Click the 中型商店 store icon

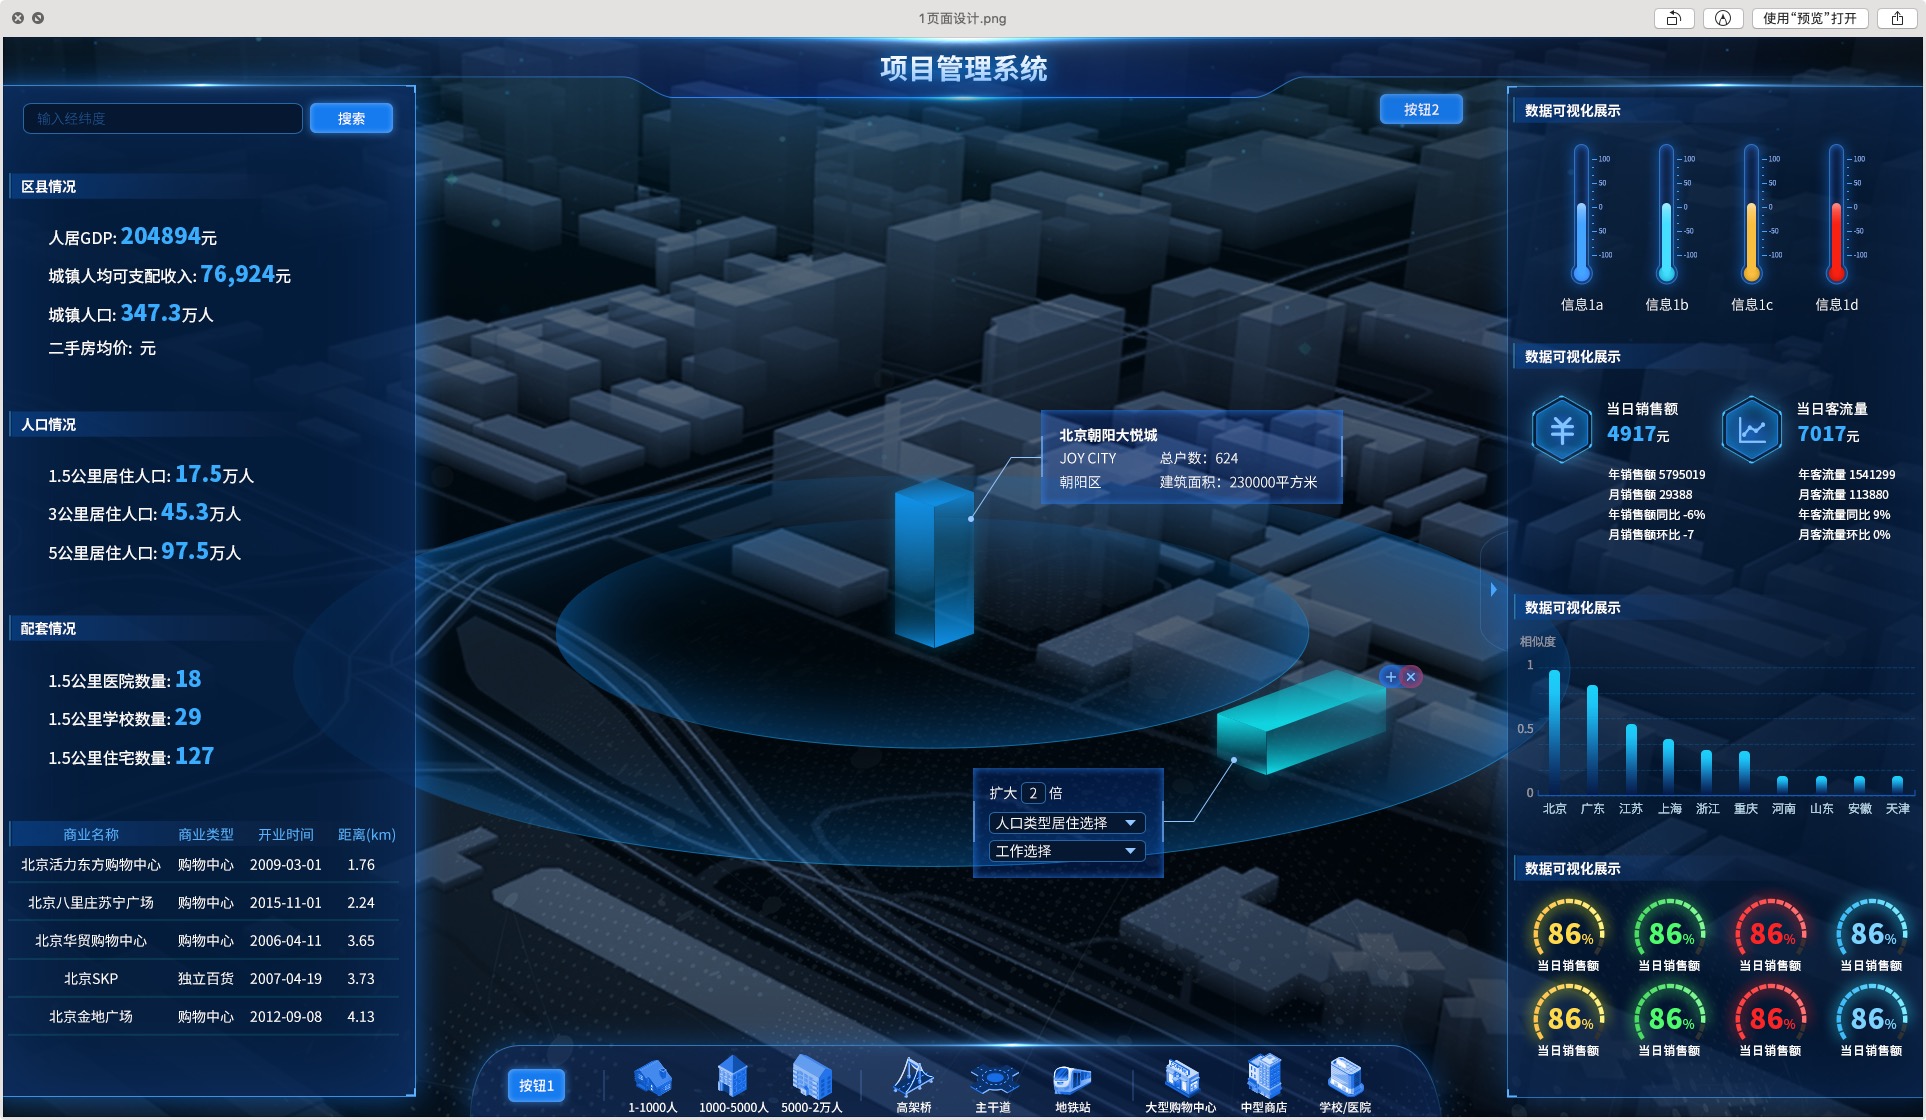(x=1264, y=1076)
